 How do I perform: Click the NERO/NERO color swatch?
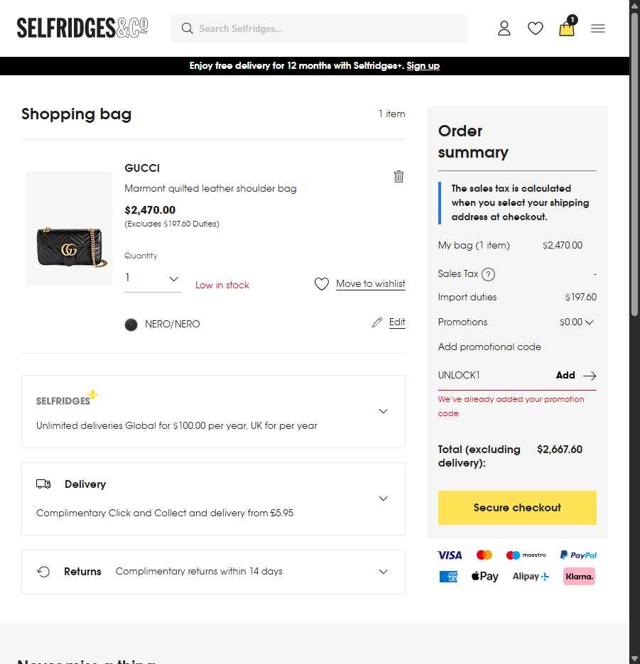coord(131,324)
